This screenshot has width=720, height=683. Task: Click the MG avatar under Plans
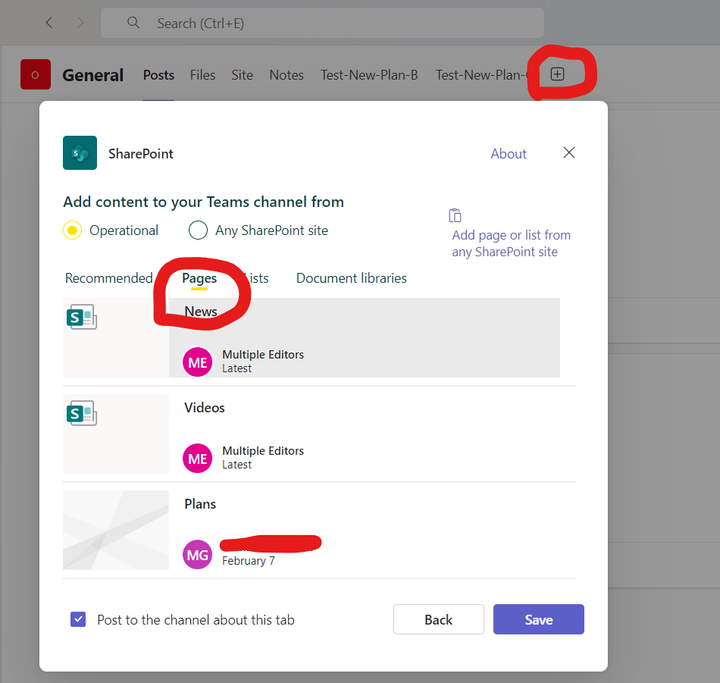pyautogui.click(x=197, y=554)
